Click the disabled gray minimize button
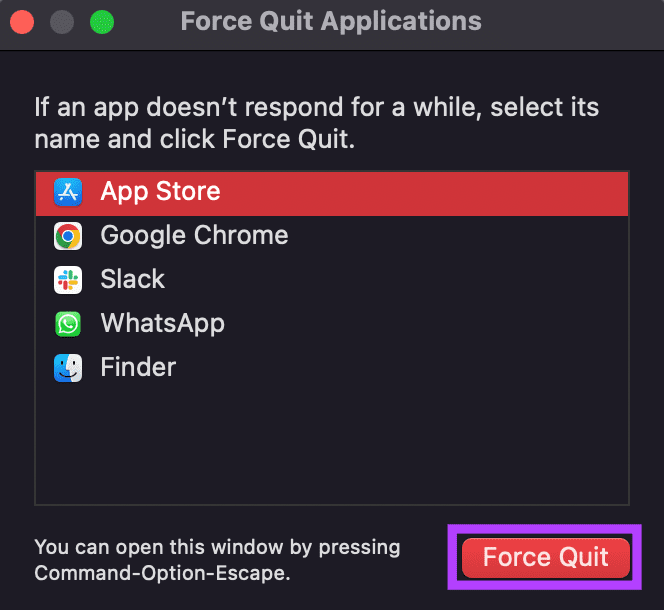The width and height of the screenshot is (664, 610). click(x=62, y=22)
